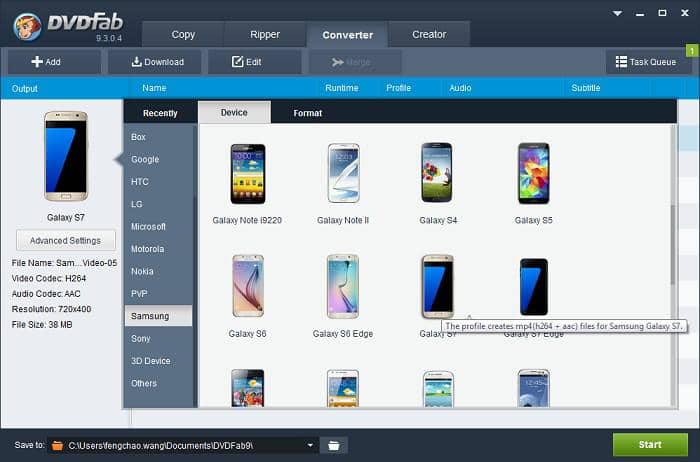Click the green Start button
This screenshot has width=700, height=462.
[650, 445]
